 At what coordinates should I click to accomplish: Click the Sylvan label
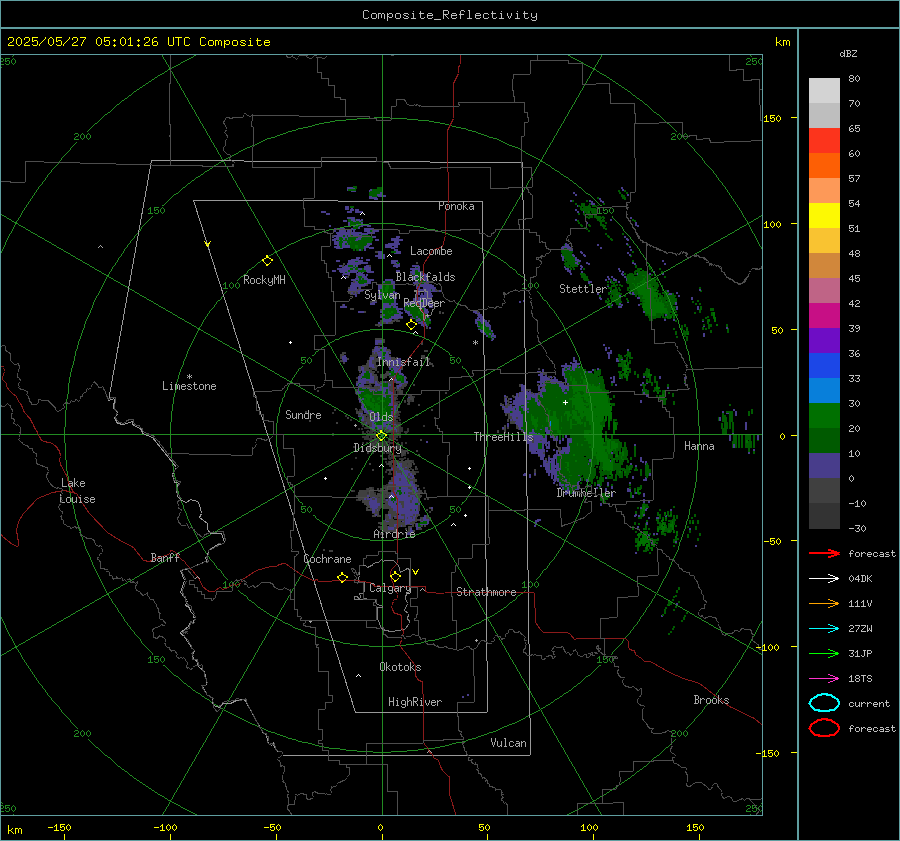(x=382, y=295)
